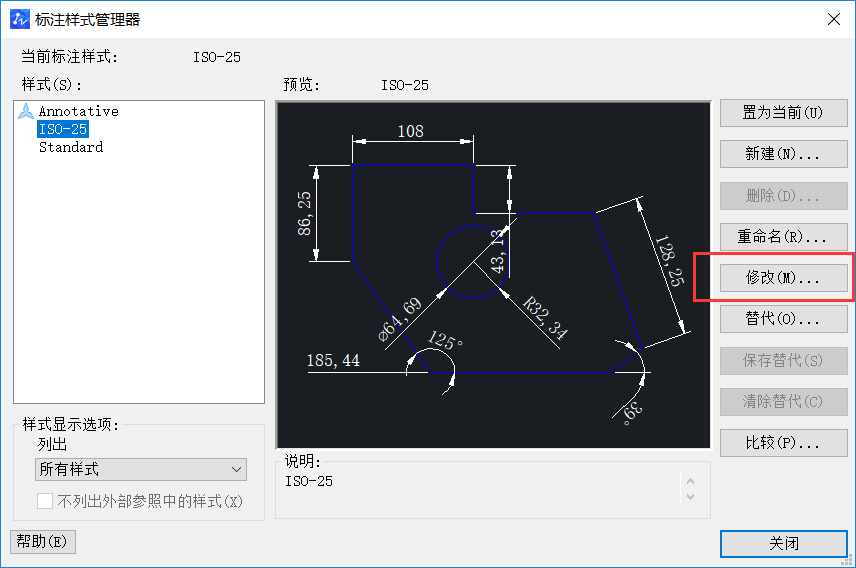Click the greyed-out 清除替代(C) button

[x=783, y=402]
